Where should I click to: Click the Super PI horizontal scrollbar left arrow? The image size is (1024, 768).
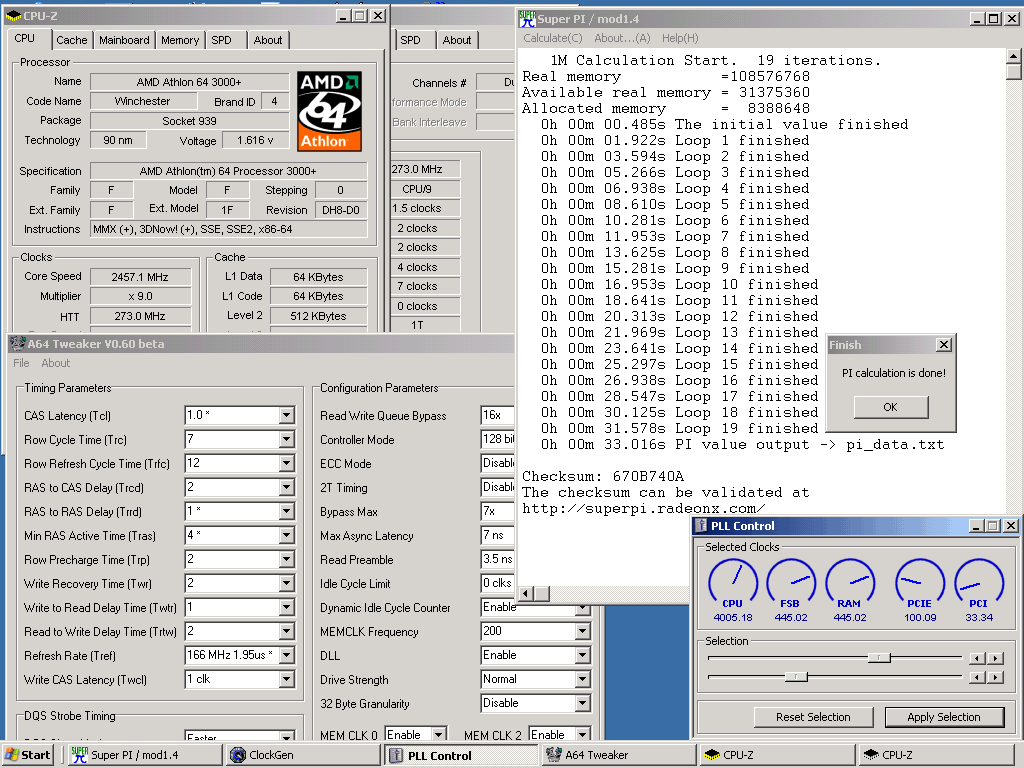pyautogui.click(x=526, y=594)
